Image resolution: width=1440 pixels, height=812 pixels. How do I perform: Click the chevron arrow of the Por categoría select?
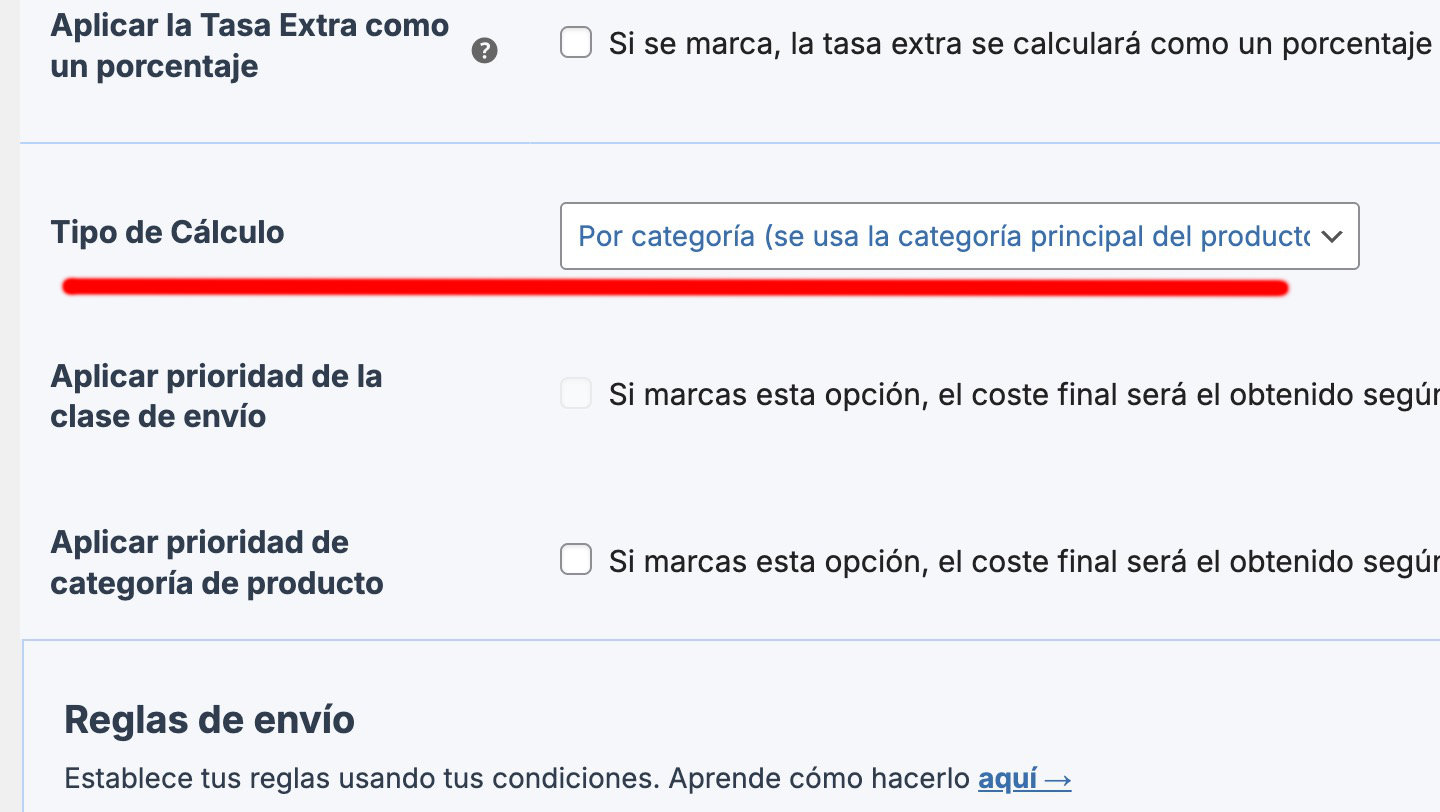1331,237
